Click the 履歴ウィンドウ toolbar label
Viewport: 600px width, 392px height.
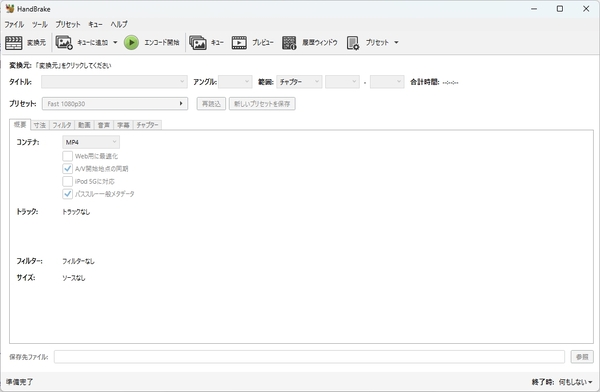(320, 42)
